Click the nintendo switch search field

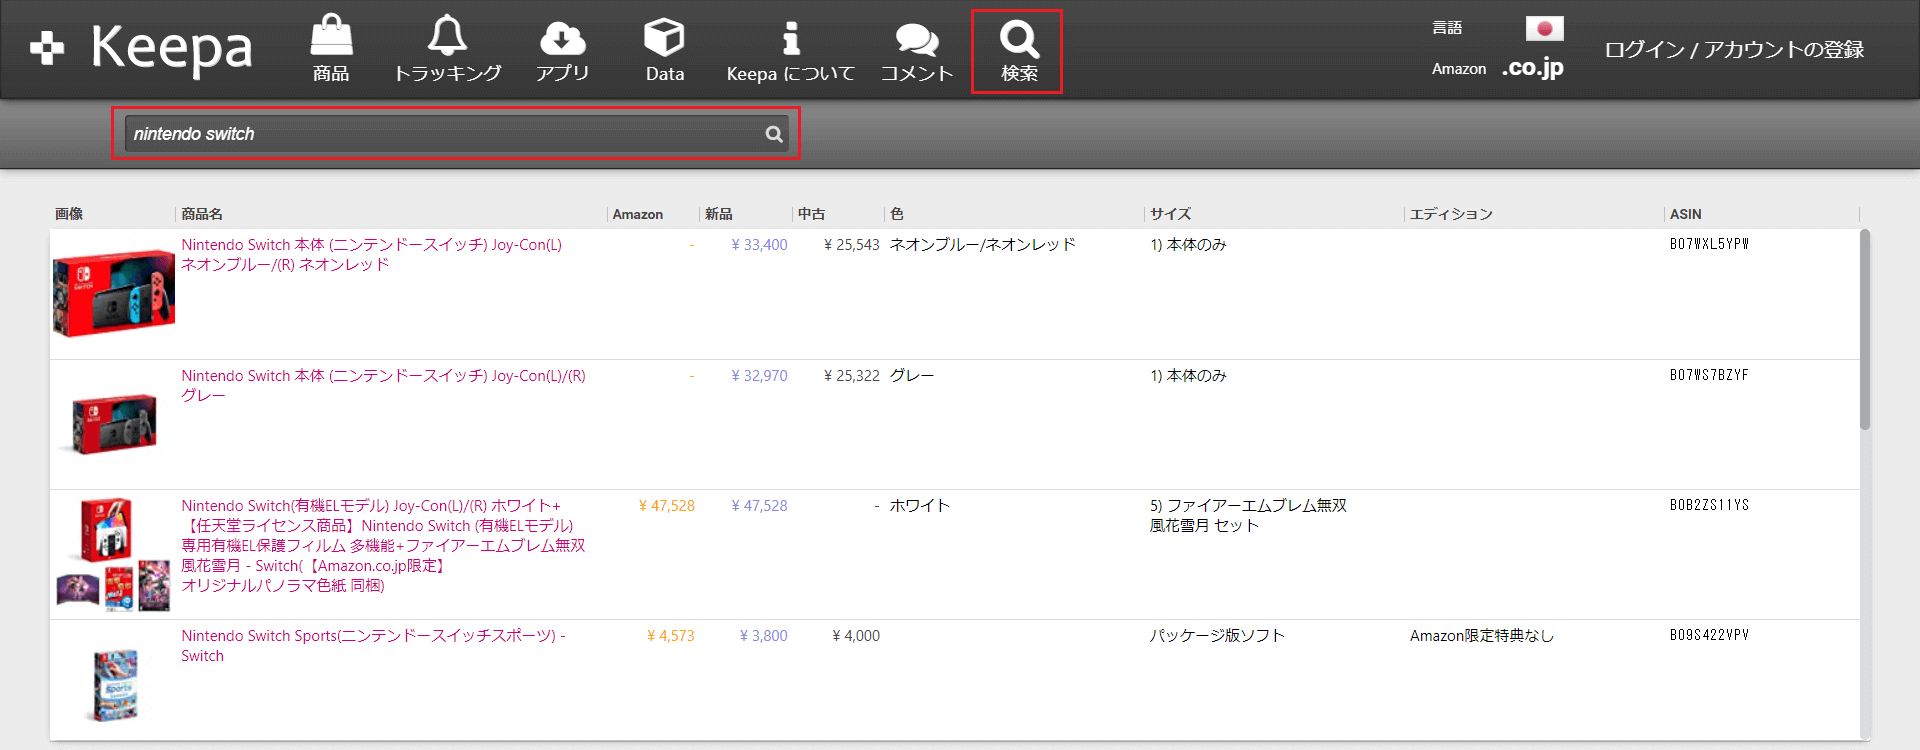click(440, 134)
